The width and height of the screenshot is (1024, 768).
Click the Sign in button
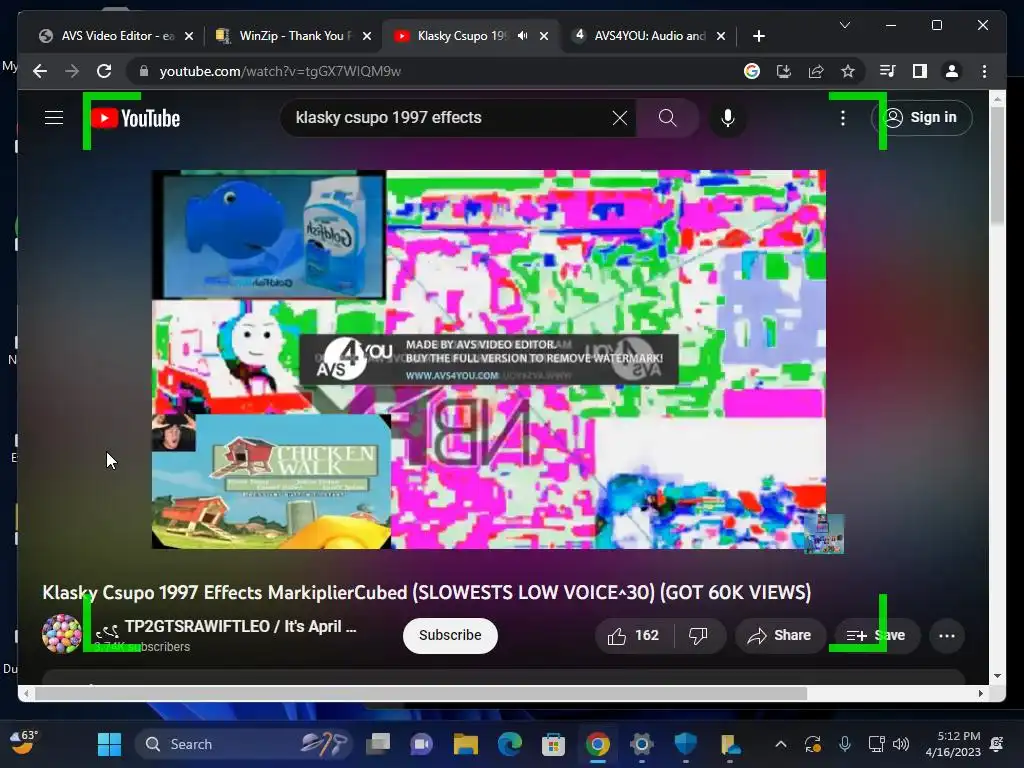coord(921,118)
